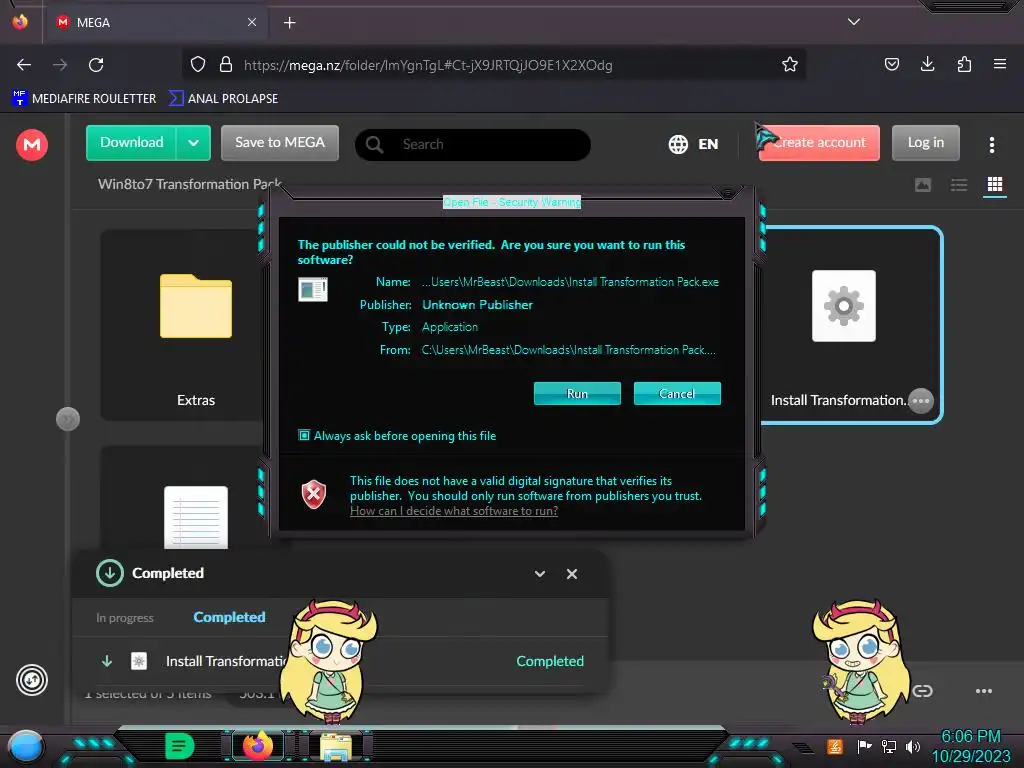
Task: Click the Log in button
Action: (x=925, y=142)
